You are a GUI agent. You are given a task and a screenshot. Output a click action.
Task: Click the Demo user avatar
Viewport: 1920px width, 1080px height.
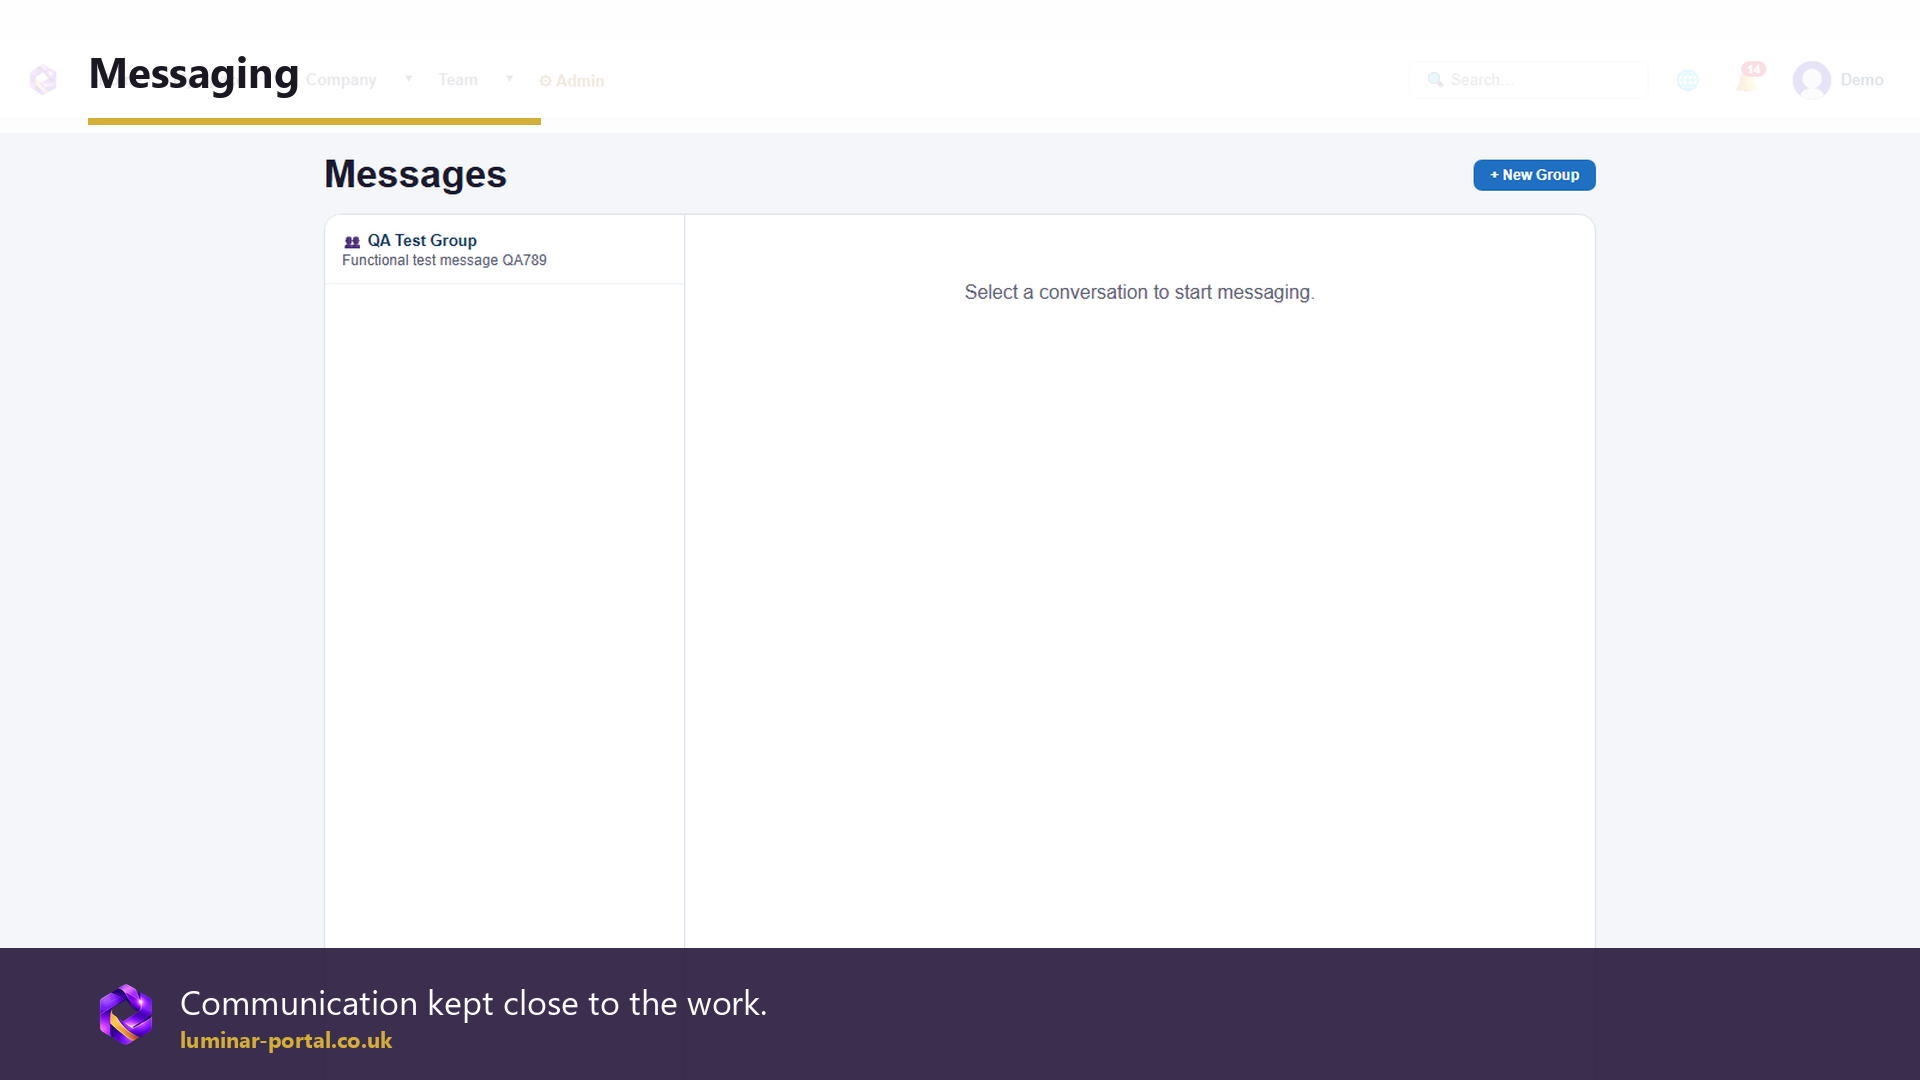pyautogui.click(x=1811, y=80)
